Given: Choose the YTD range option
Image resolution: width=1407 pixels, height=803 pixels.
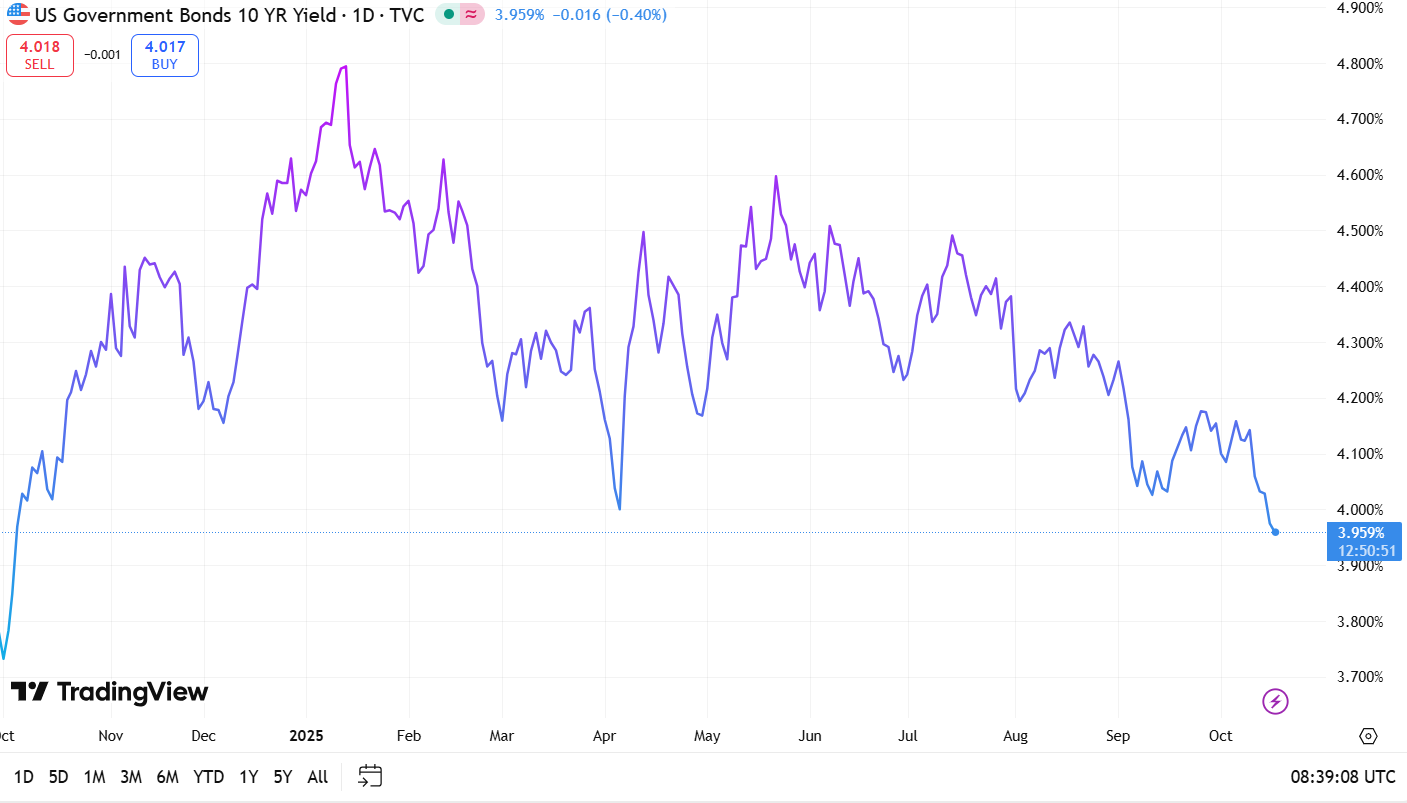Looking at the screenshot, I should pyautogui.click(x=208, y=777).
